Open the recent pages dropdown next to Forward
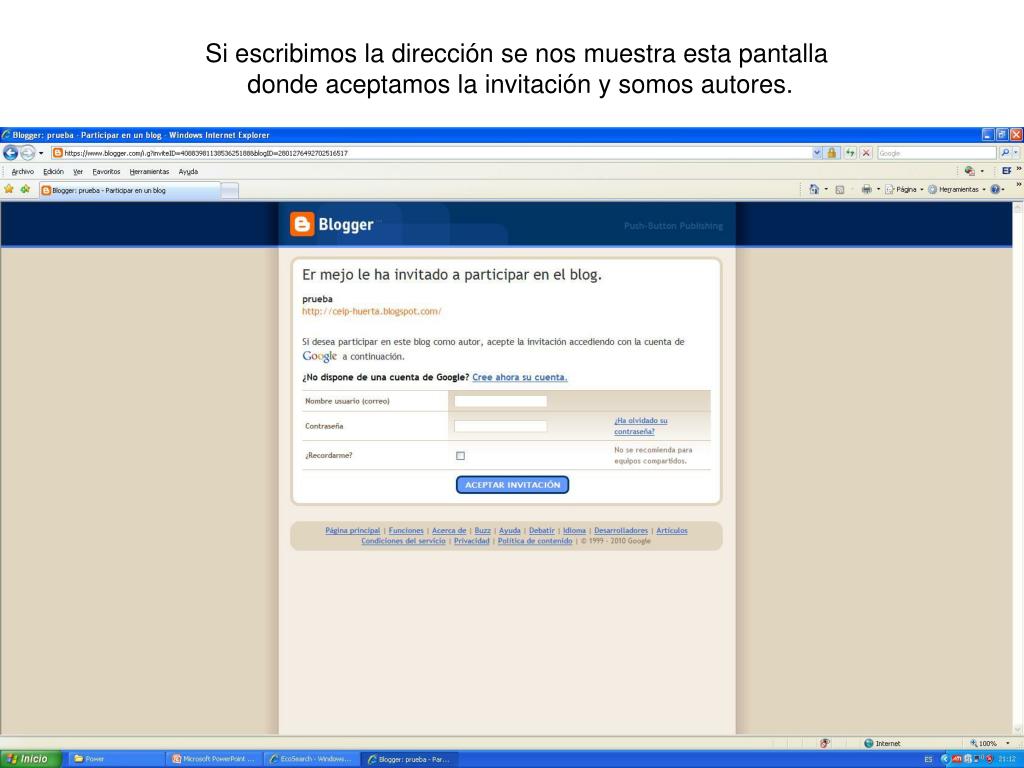The image size is (1024, 768). (41, 153)
